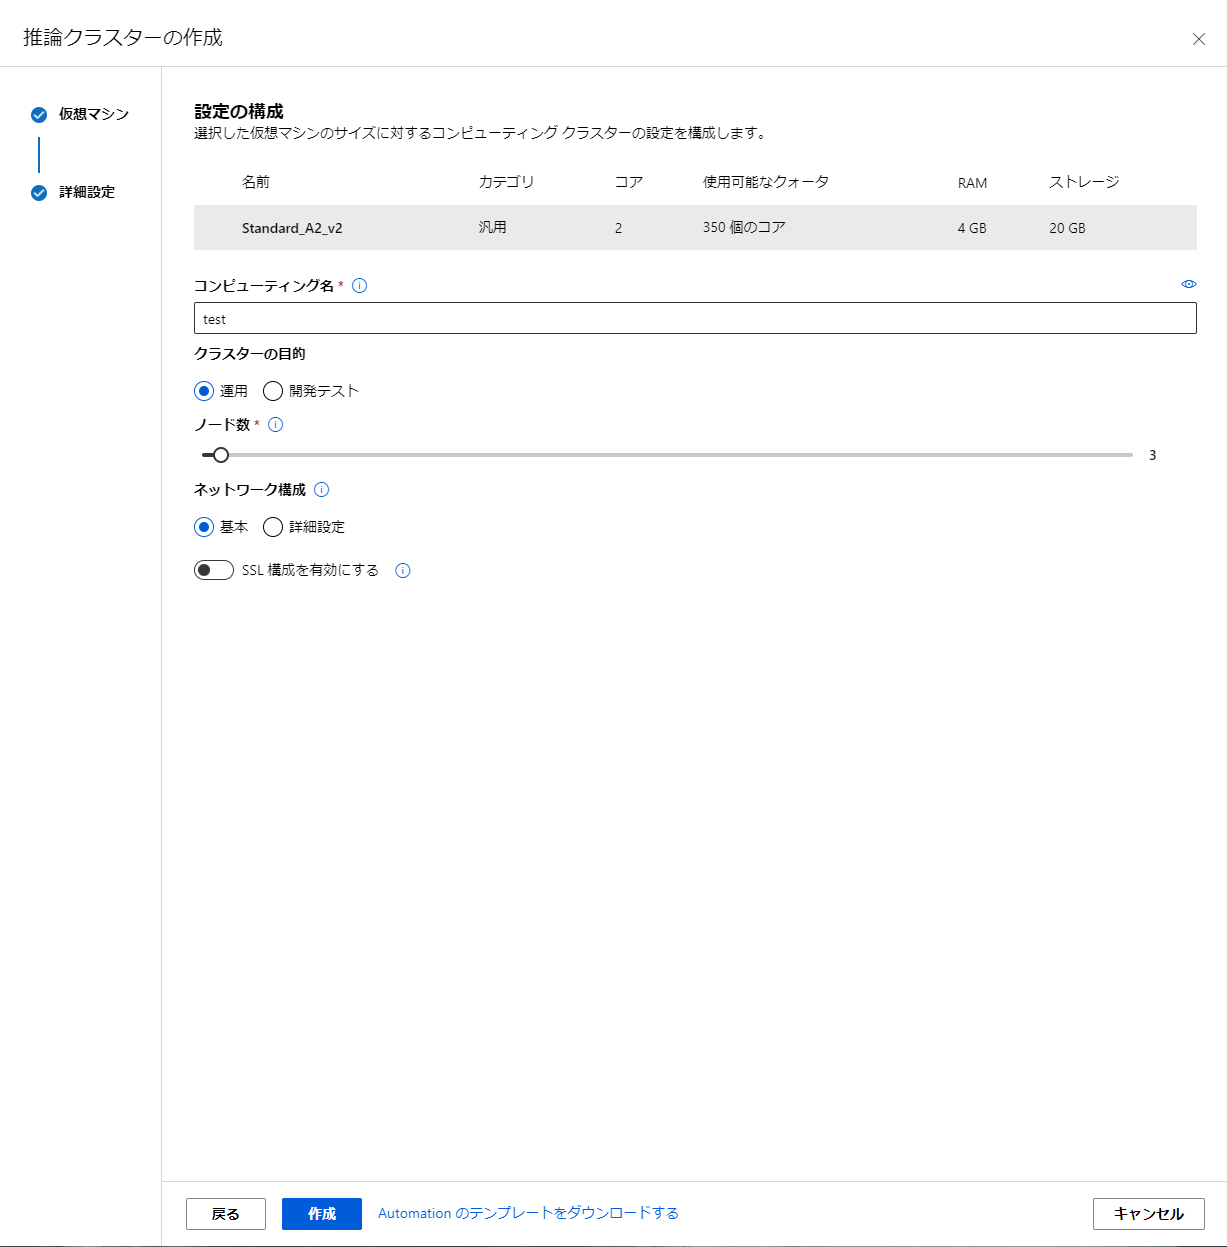Click the info icon next to SSL 構成を有効にする
This screenshot has width=1227, height=1247.
[403, 571]
